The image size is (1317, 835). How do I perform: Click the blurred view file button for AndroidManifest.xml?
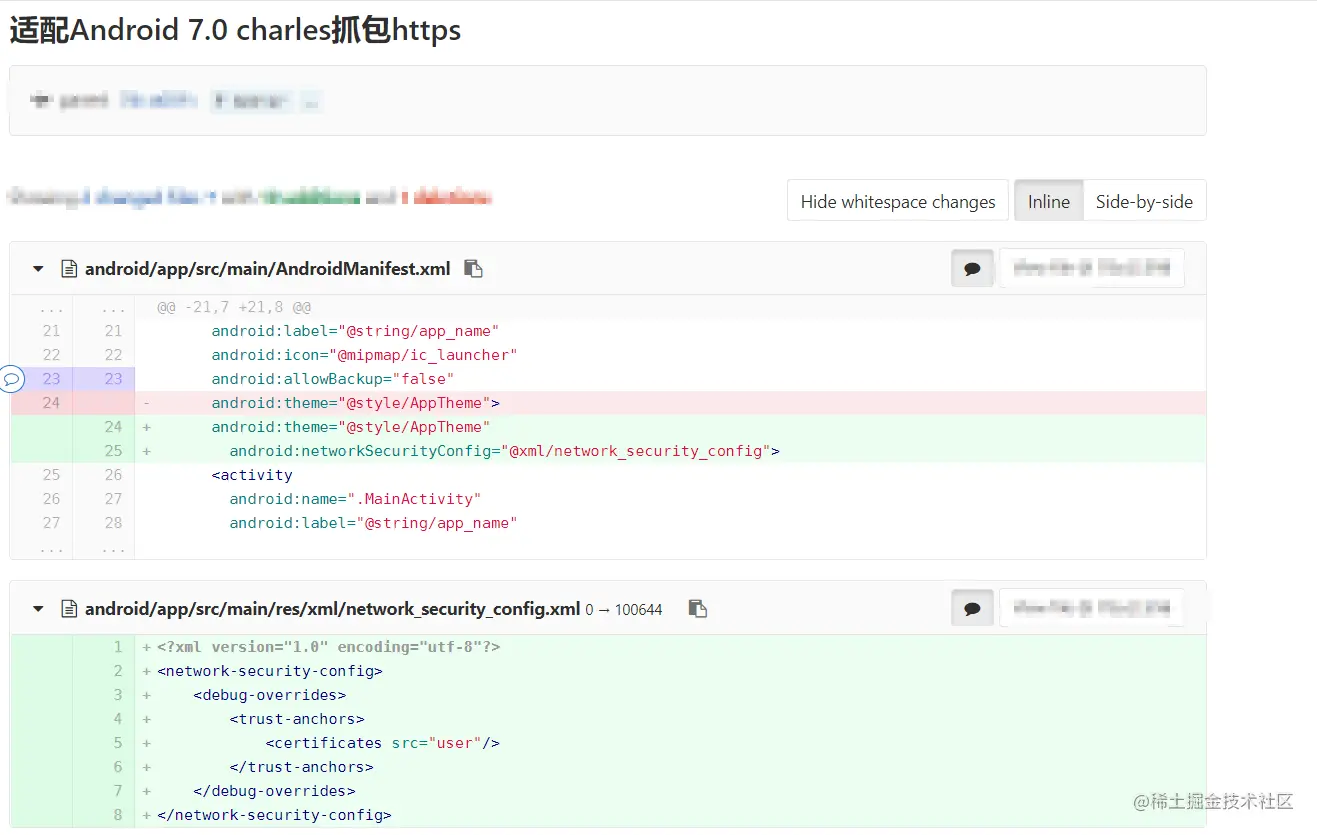pos(1091,269)
